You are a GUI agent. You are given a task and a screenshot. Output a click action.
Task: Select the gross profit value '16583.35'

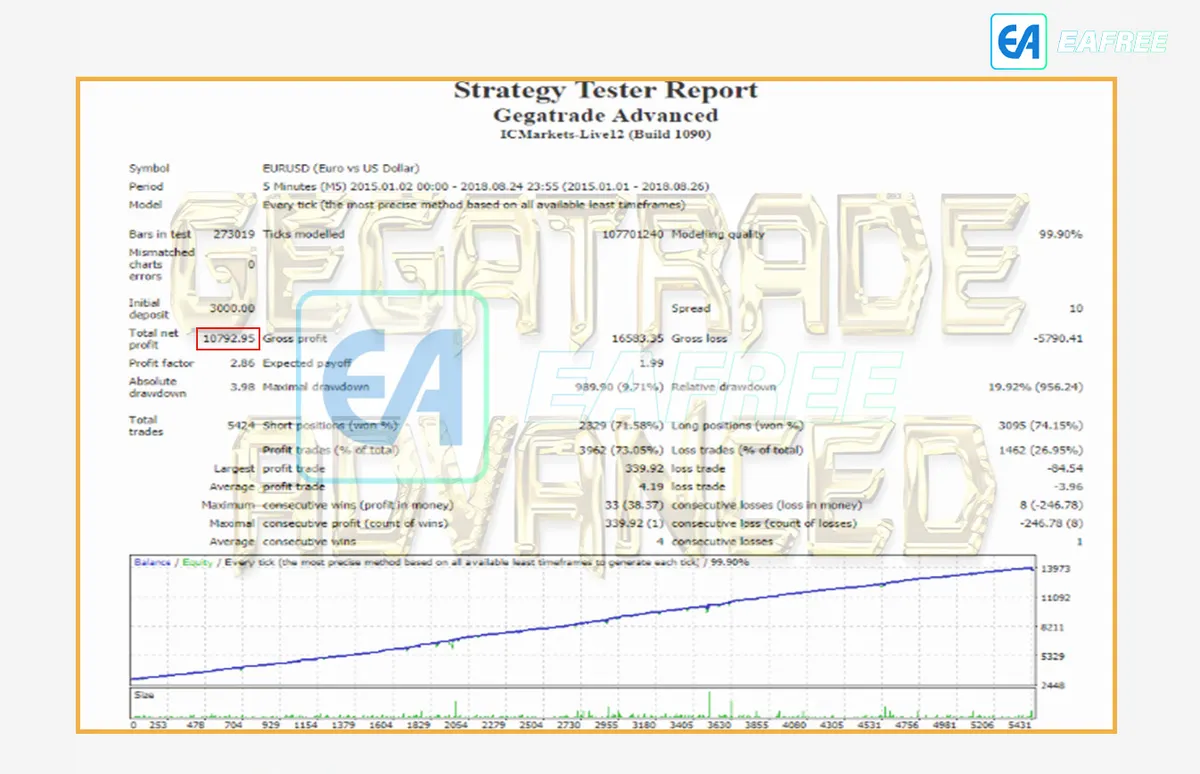point(639,339)
